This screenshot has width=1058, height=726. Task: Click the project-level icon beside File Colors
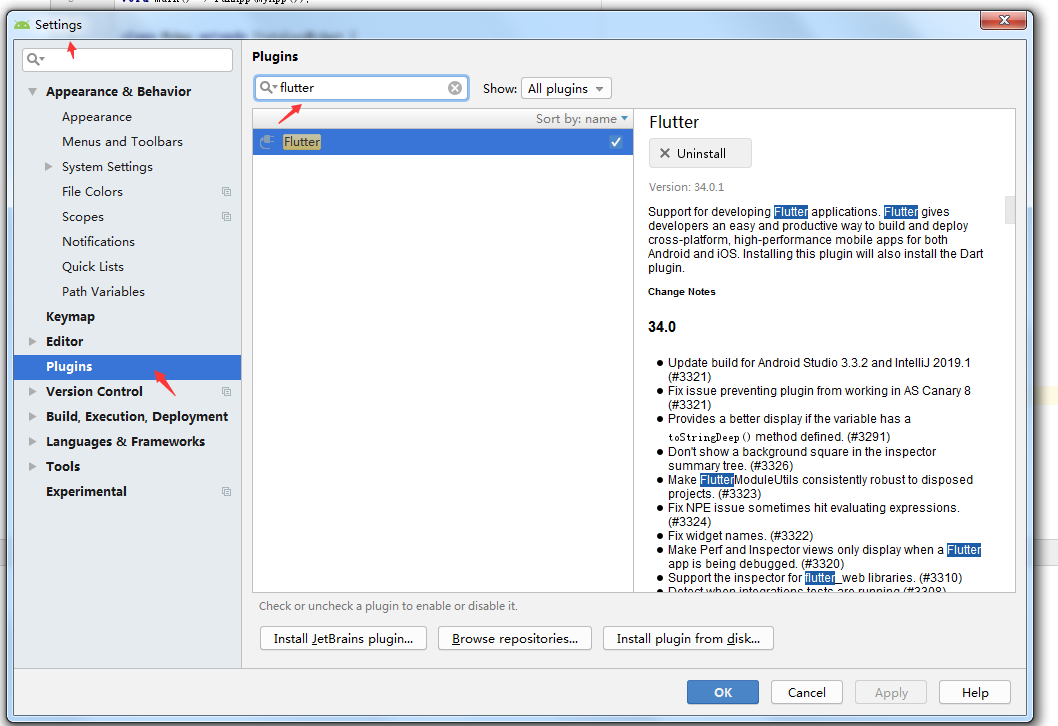(227, 192)
